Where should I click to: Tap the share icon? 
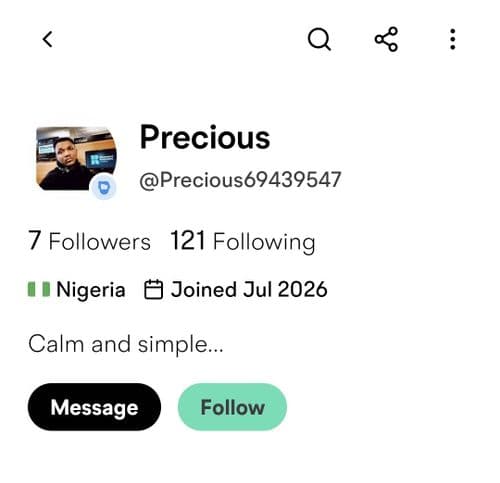point(386,39)
